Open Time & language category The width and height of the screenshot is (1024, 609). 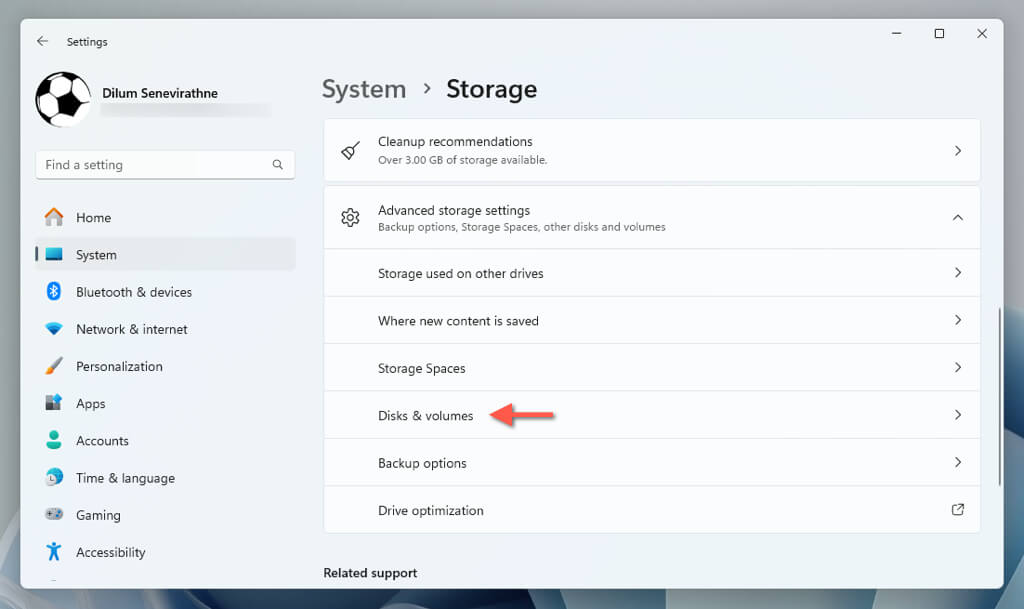pos(125,478)
